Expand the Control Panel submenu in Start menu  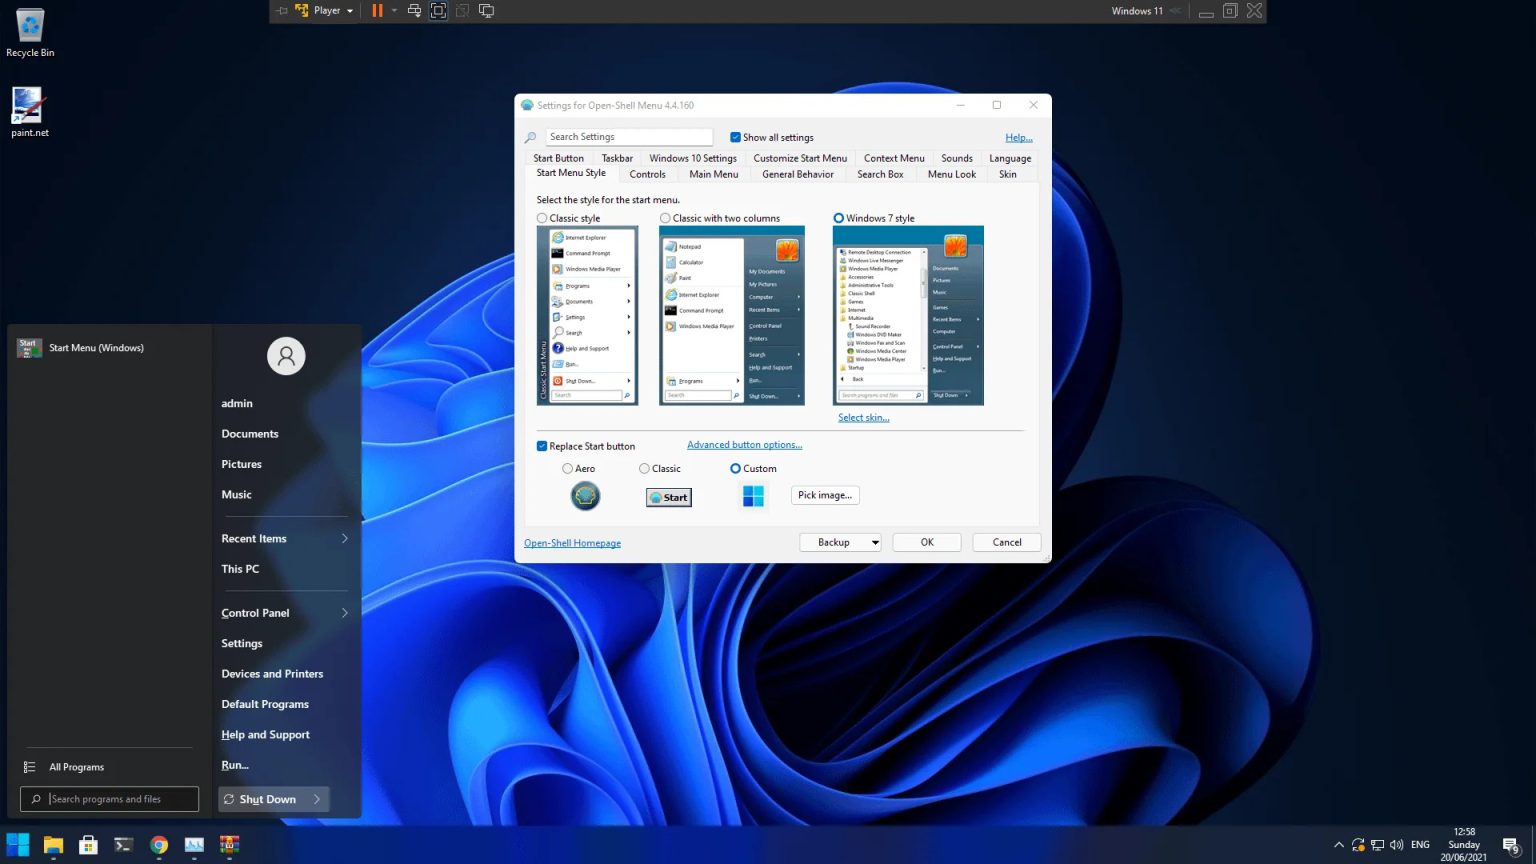[x=344, y=612]
